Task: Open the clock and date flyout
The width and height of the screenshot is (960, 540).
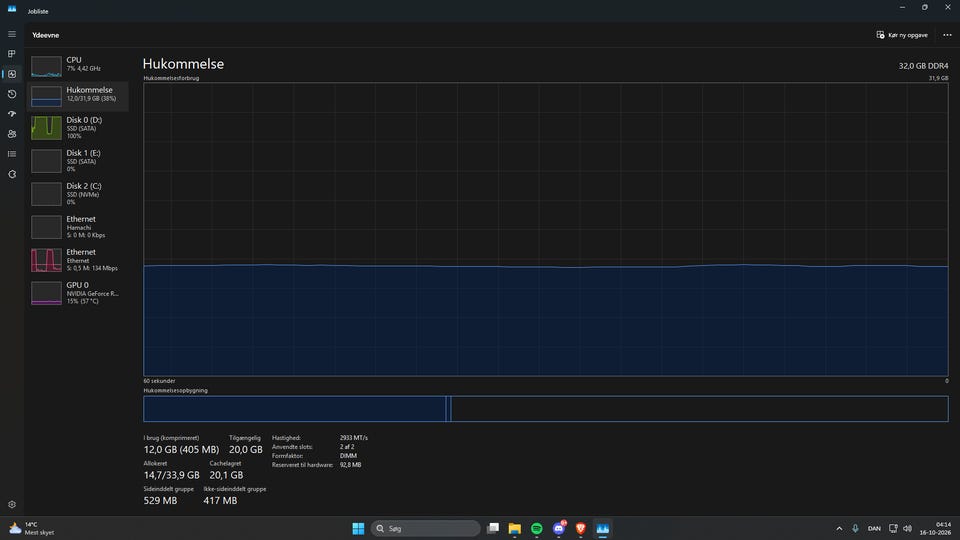Action: coord(936,528)
